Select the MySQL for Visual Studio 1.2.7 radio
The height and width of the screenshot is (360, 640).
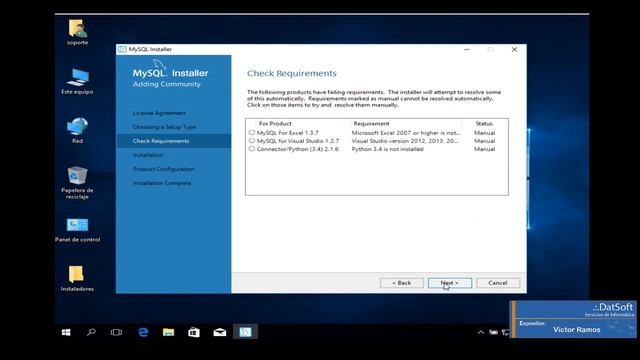coord(252,141)
